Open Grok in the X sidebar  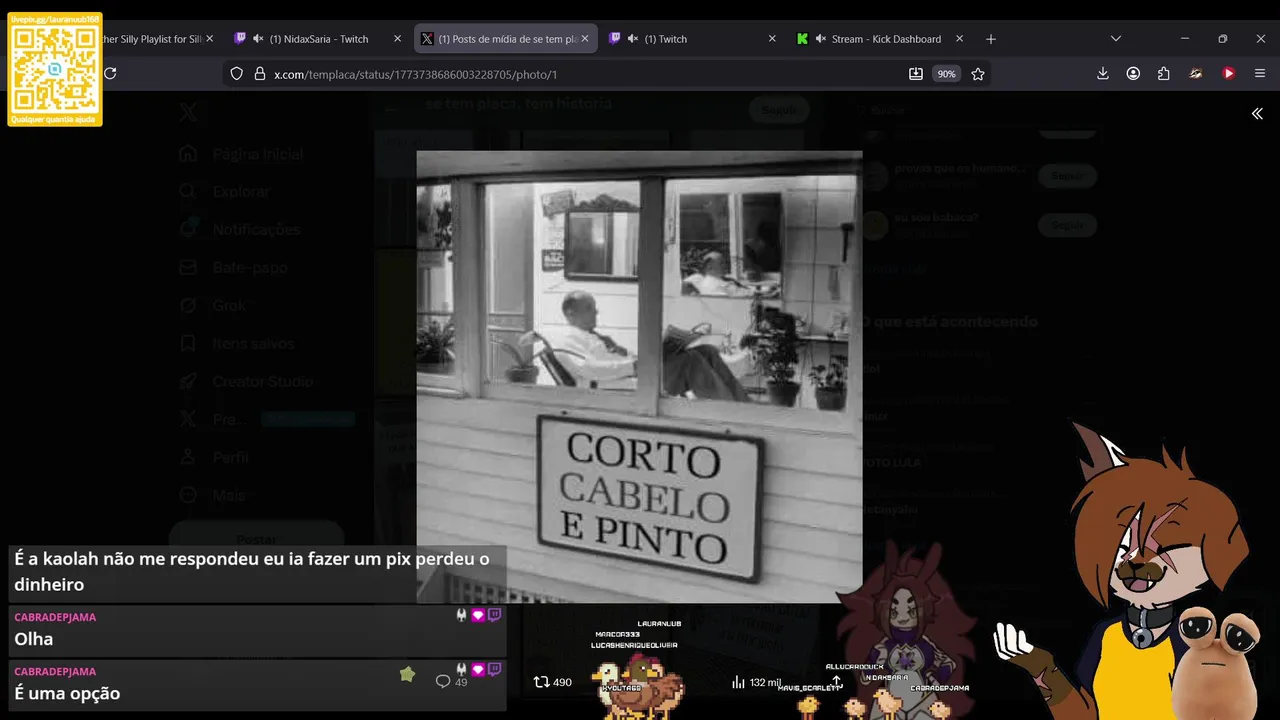coord(229,306)
